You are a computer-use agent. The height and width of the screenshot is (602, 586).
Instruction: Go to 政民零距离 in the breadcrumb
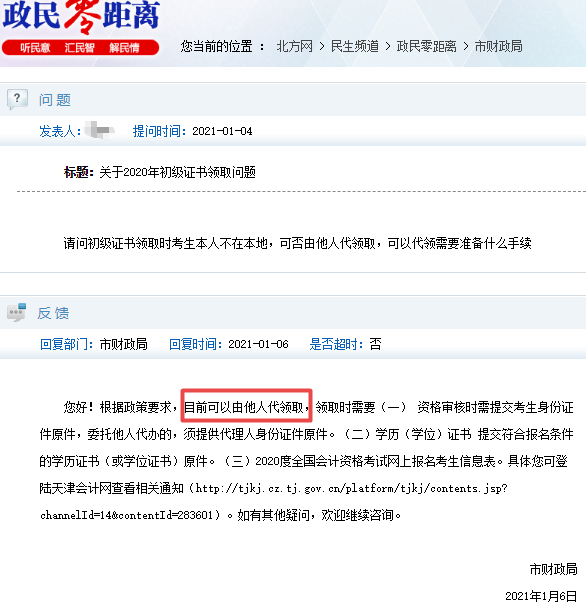[427, 46]
